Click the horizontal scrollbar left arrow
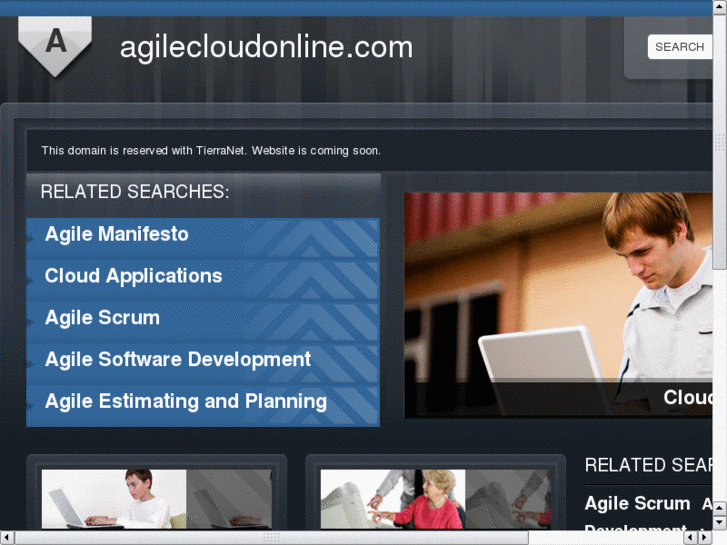 [x=6, y=538]
